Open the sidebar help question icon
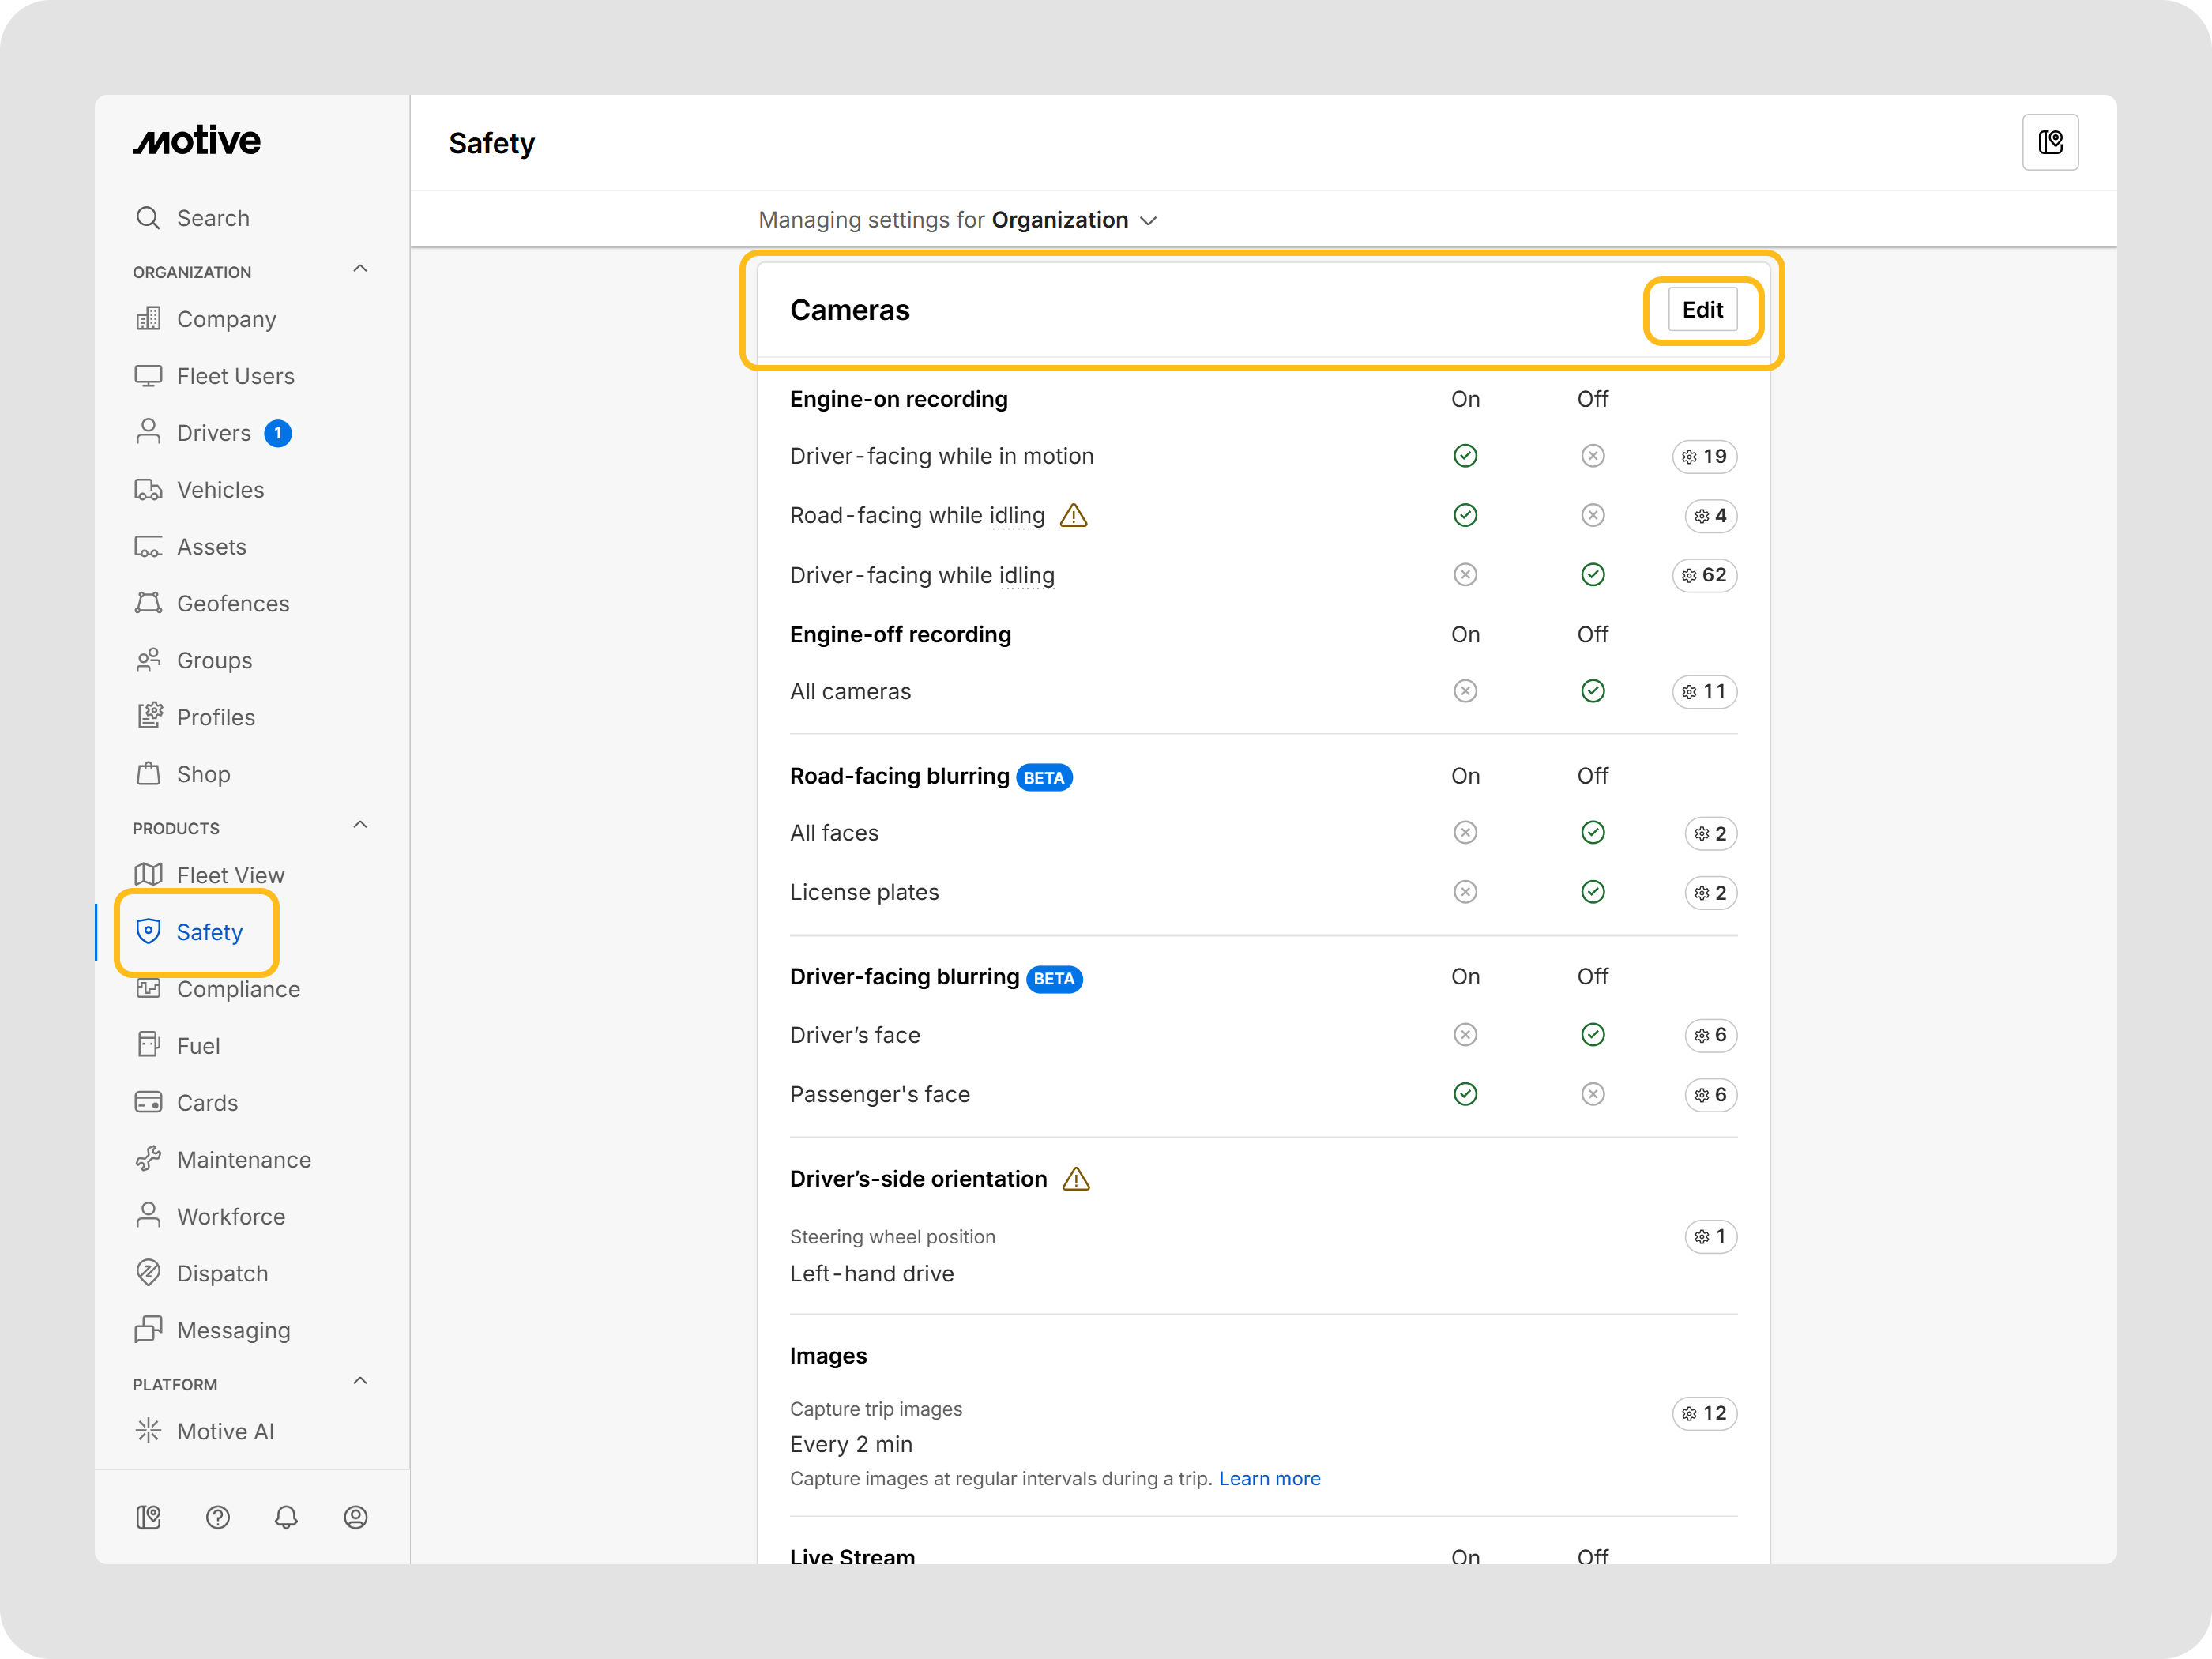 tap(218, 1517)
